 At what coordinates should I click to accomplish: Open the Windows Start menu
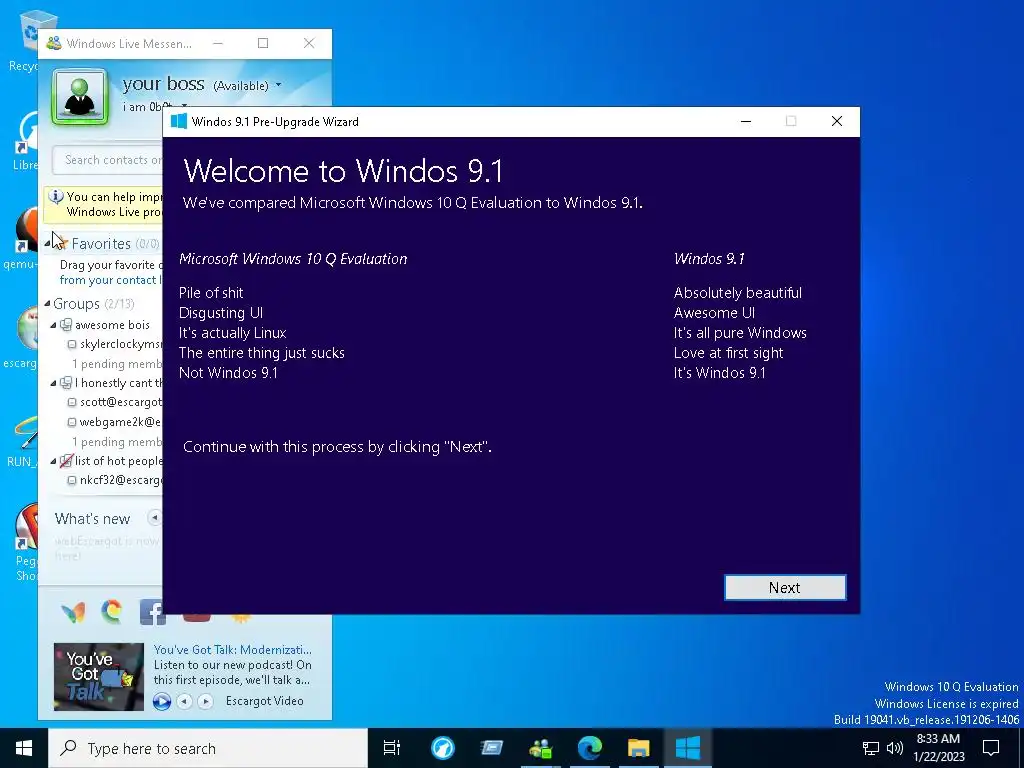[x=24, y=748]
